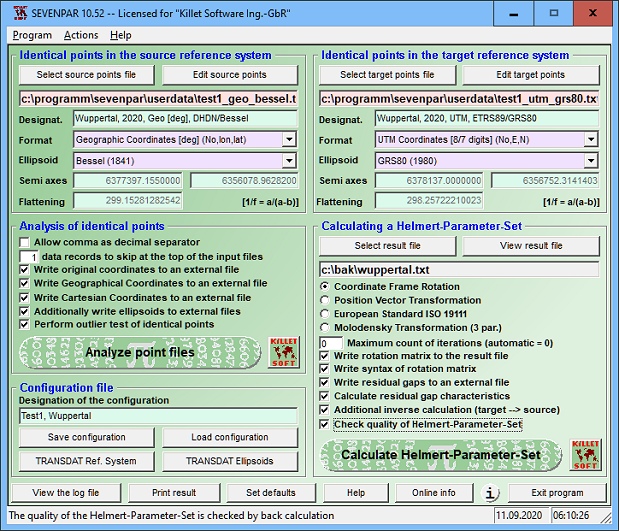The width and height of the screenshot is (619, 531).
Task: Click the status bar date 11.09.2020
Action: 521,516
